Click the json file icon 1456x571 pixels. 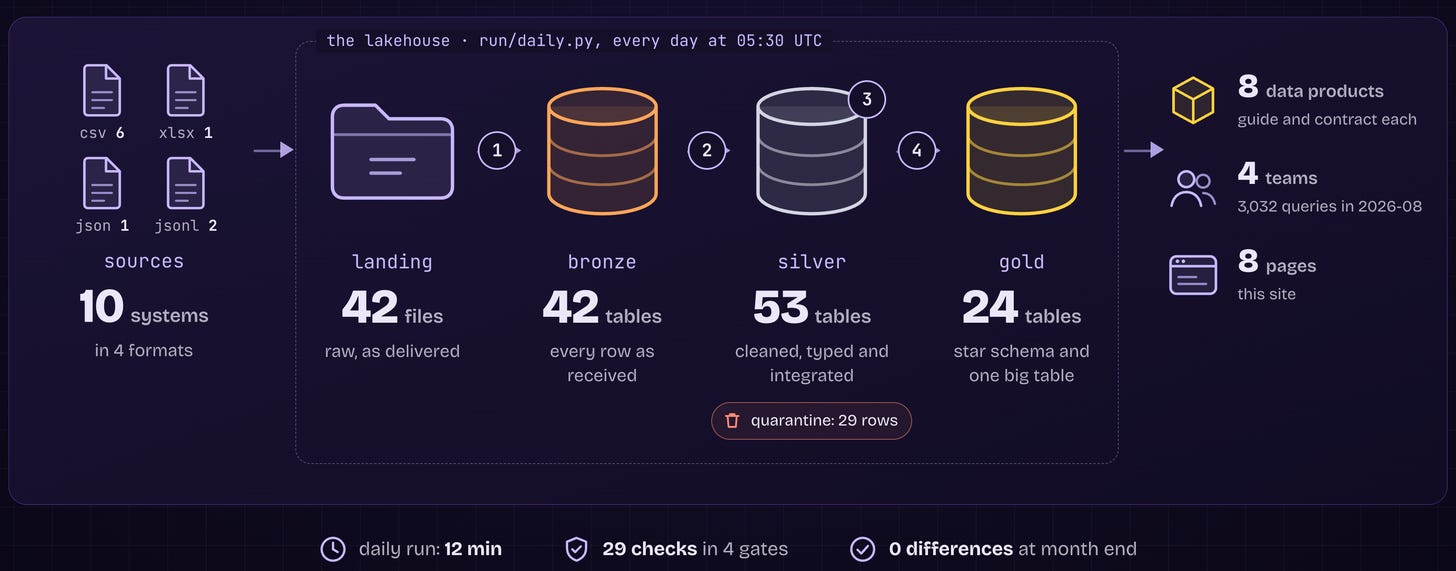[x=102, y=183]
